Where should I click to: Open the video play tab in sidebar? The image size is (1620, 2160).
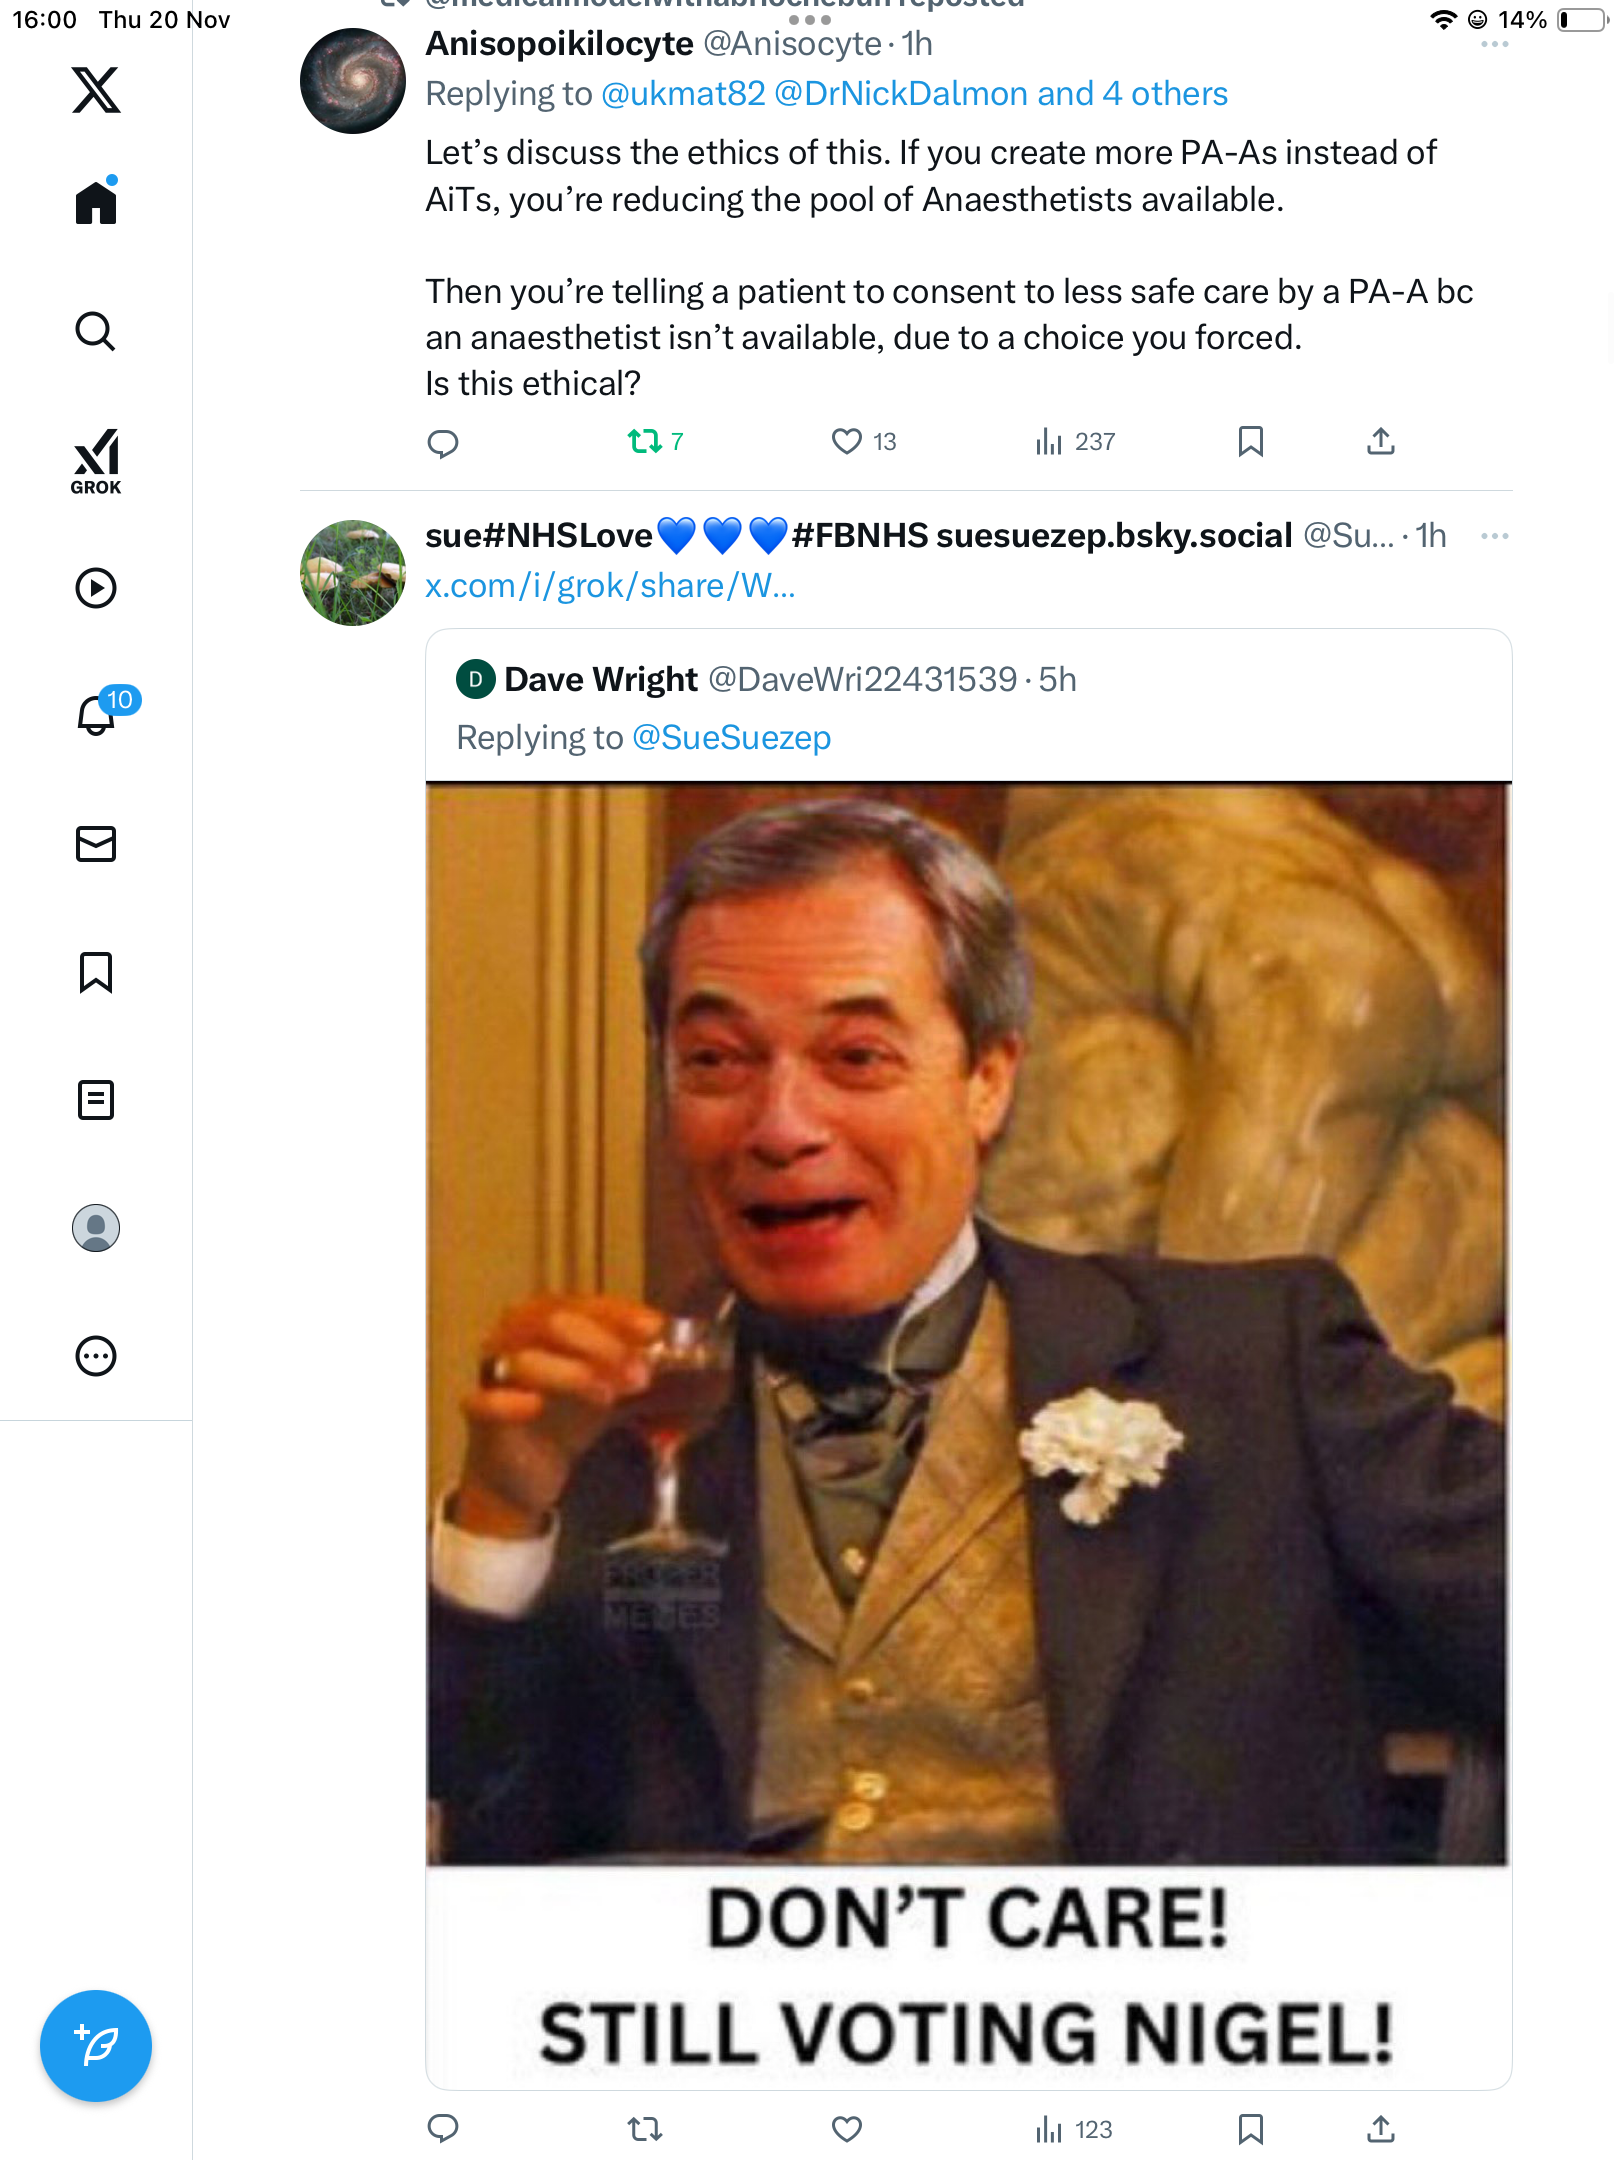tap(96, 588)
